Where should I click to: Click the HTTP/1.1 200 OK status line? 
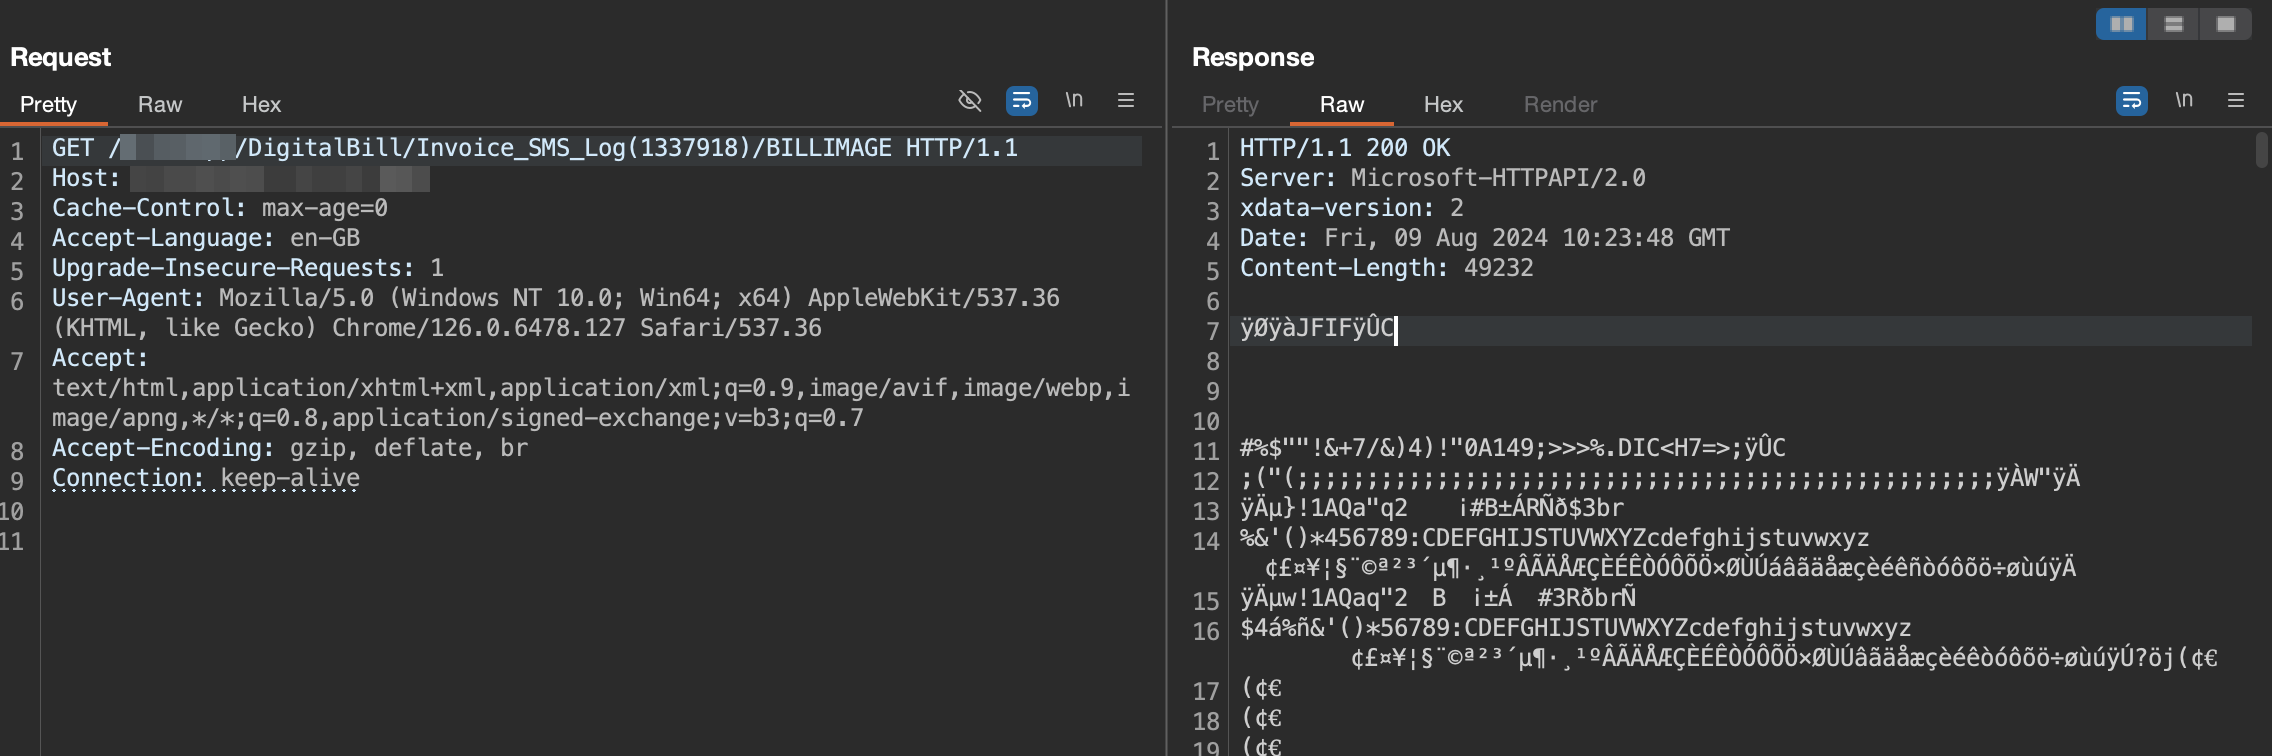(x=1345, y=148)
